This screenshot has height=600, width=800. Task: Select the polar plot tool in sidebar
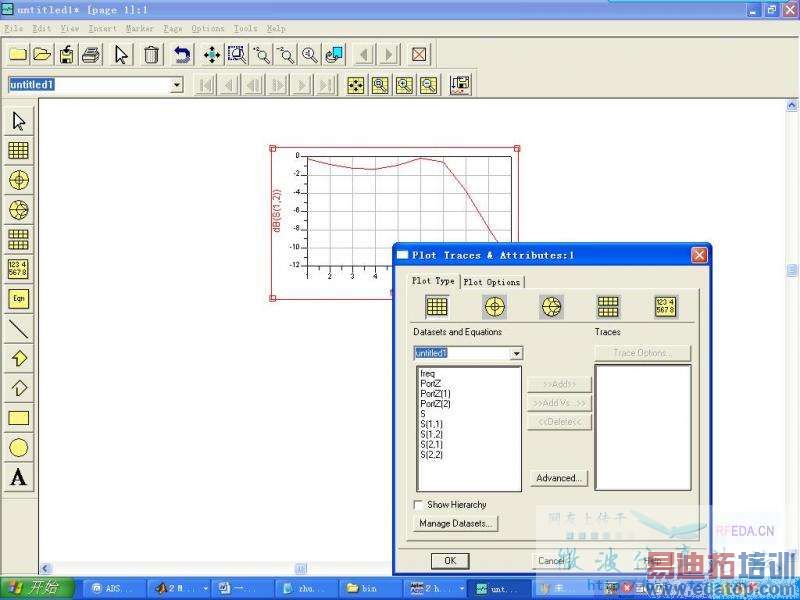tap(19, 180)
